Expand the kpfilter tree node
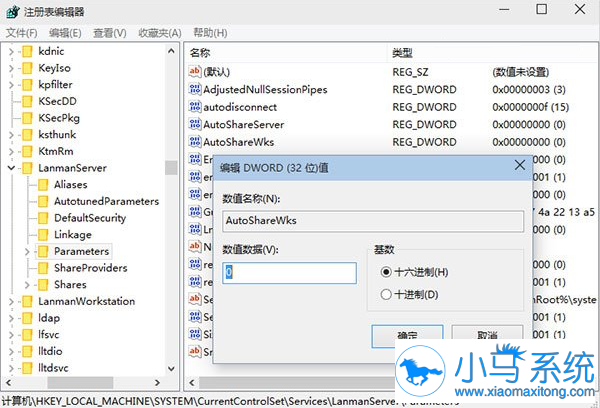The height and width of the screenshot is (408, 600). [11, 85]
